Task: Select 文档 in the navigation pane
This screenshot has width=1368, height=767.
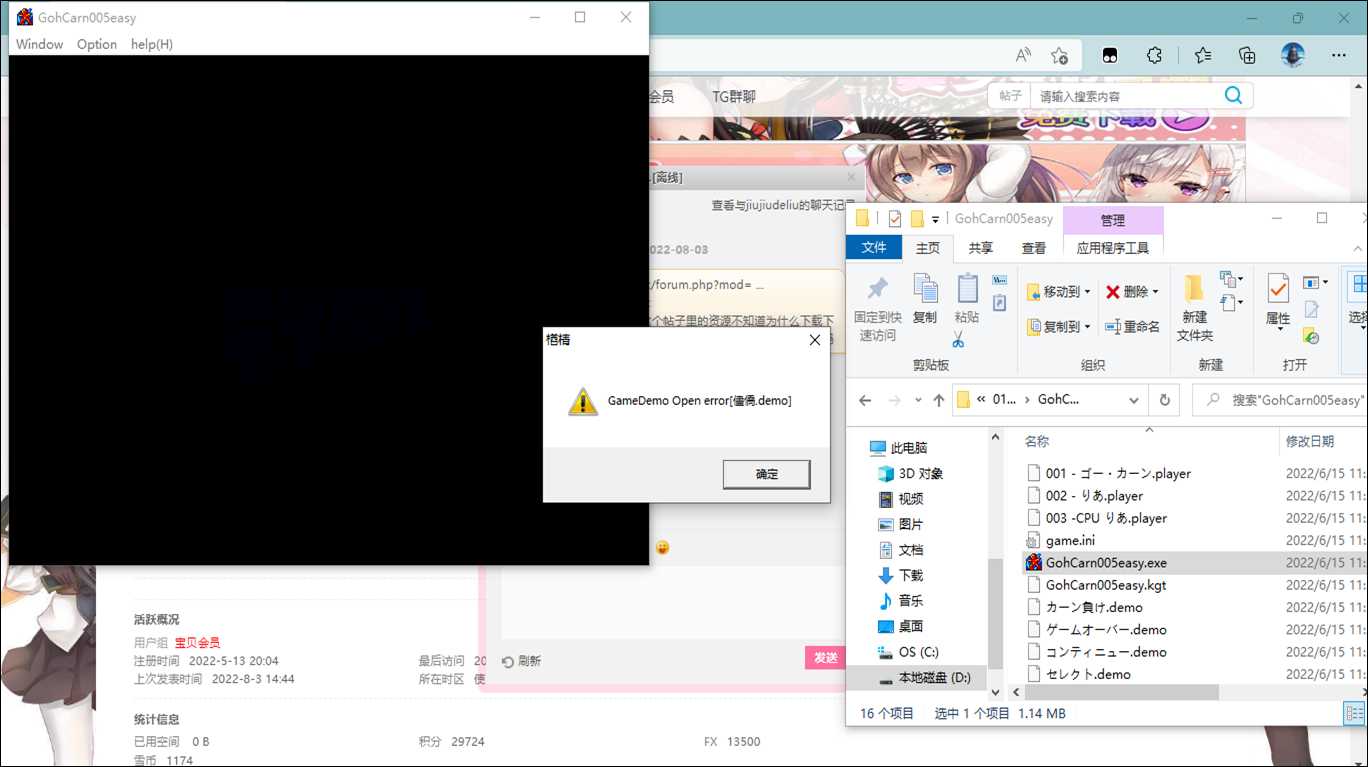Action: coord(900,550)
